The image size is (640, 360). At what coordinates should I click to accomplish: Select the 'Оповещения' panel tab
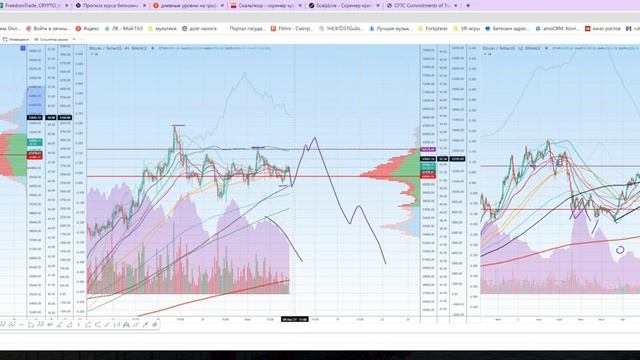(16, 40)
